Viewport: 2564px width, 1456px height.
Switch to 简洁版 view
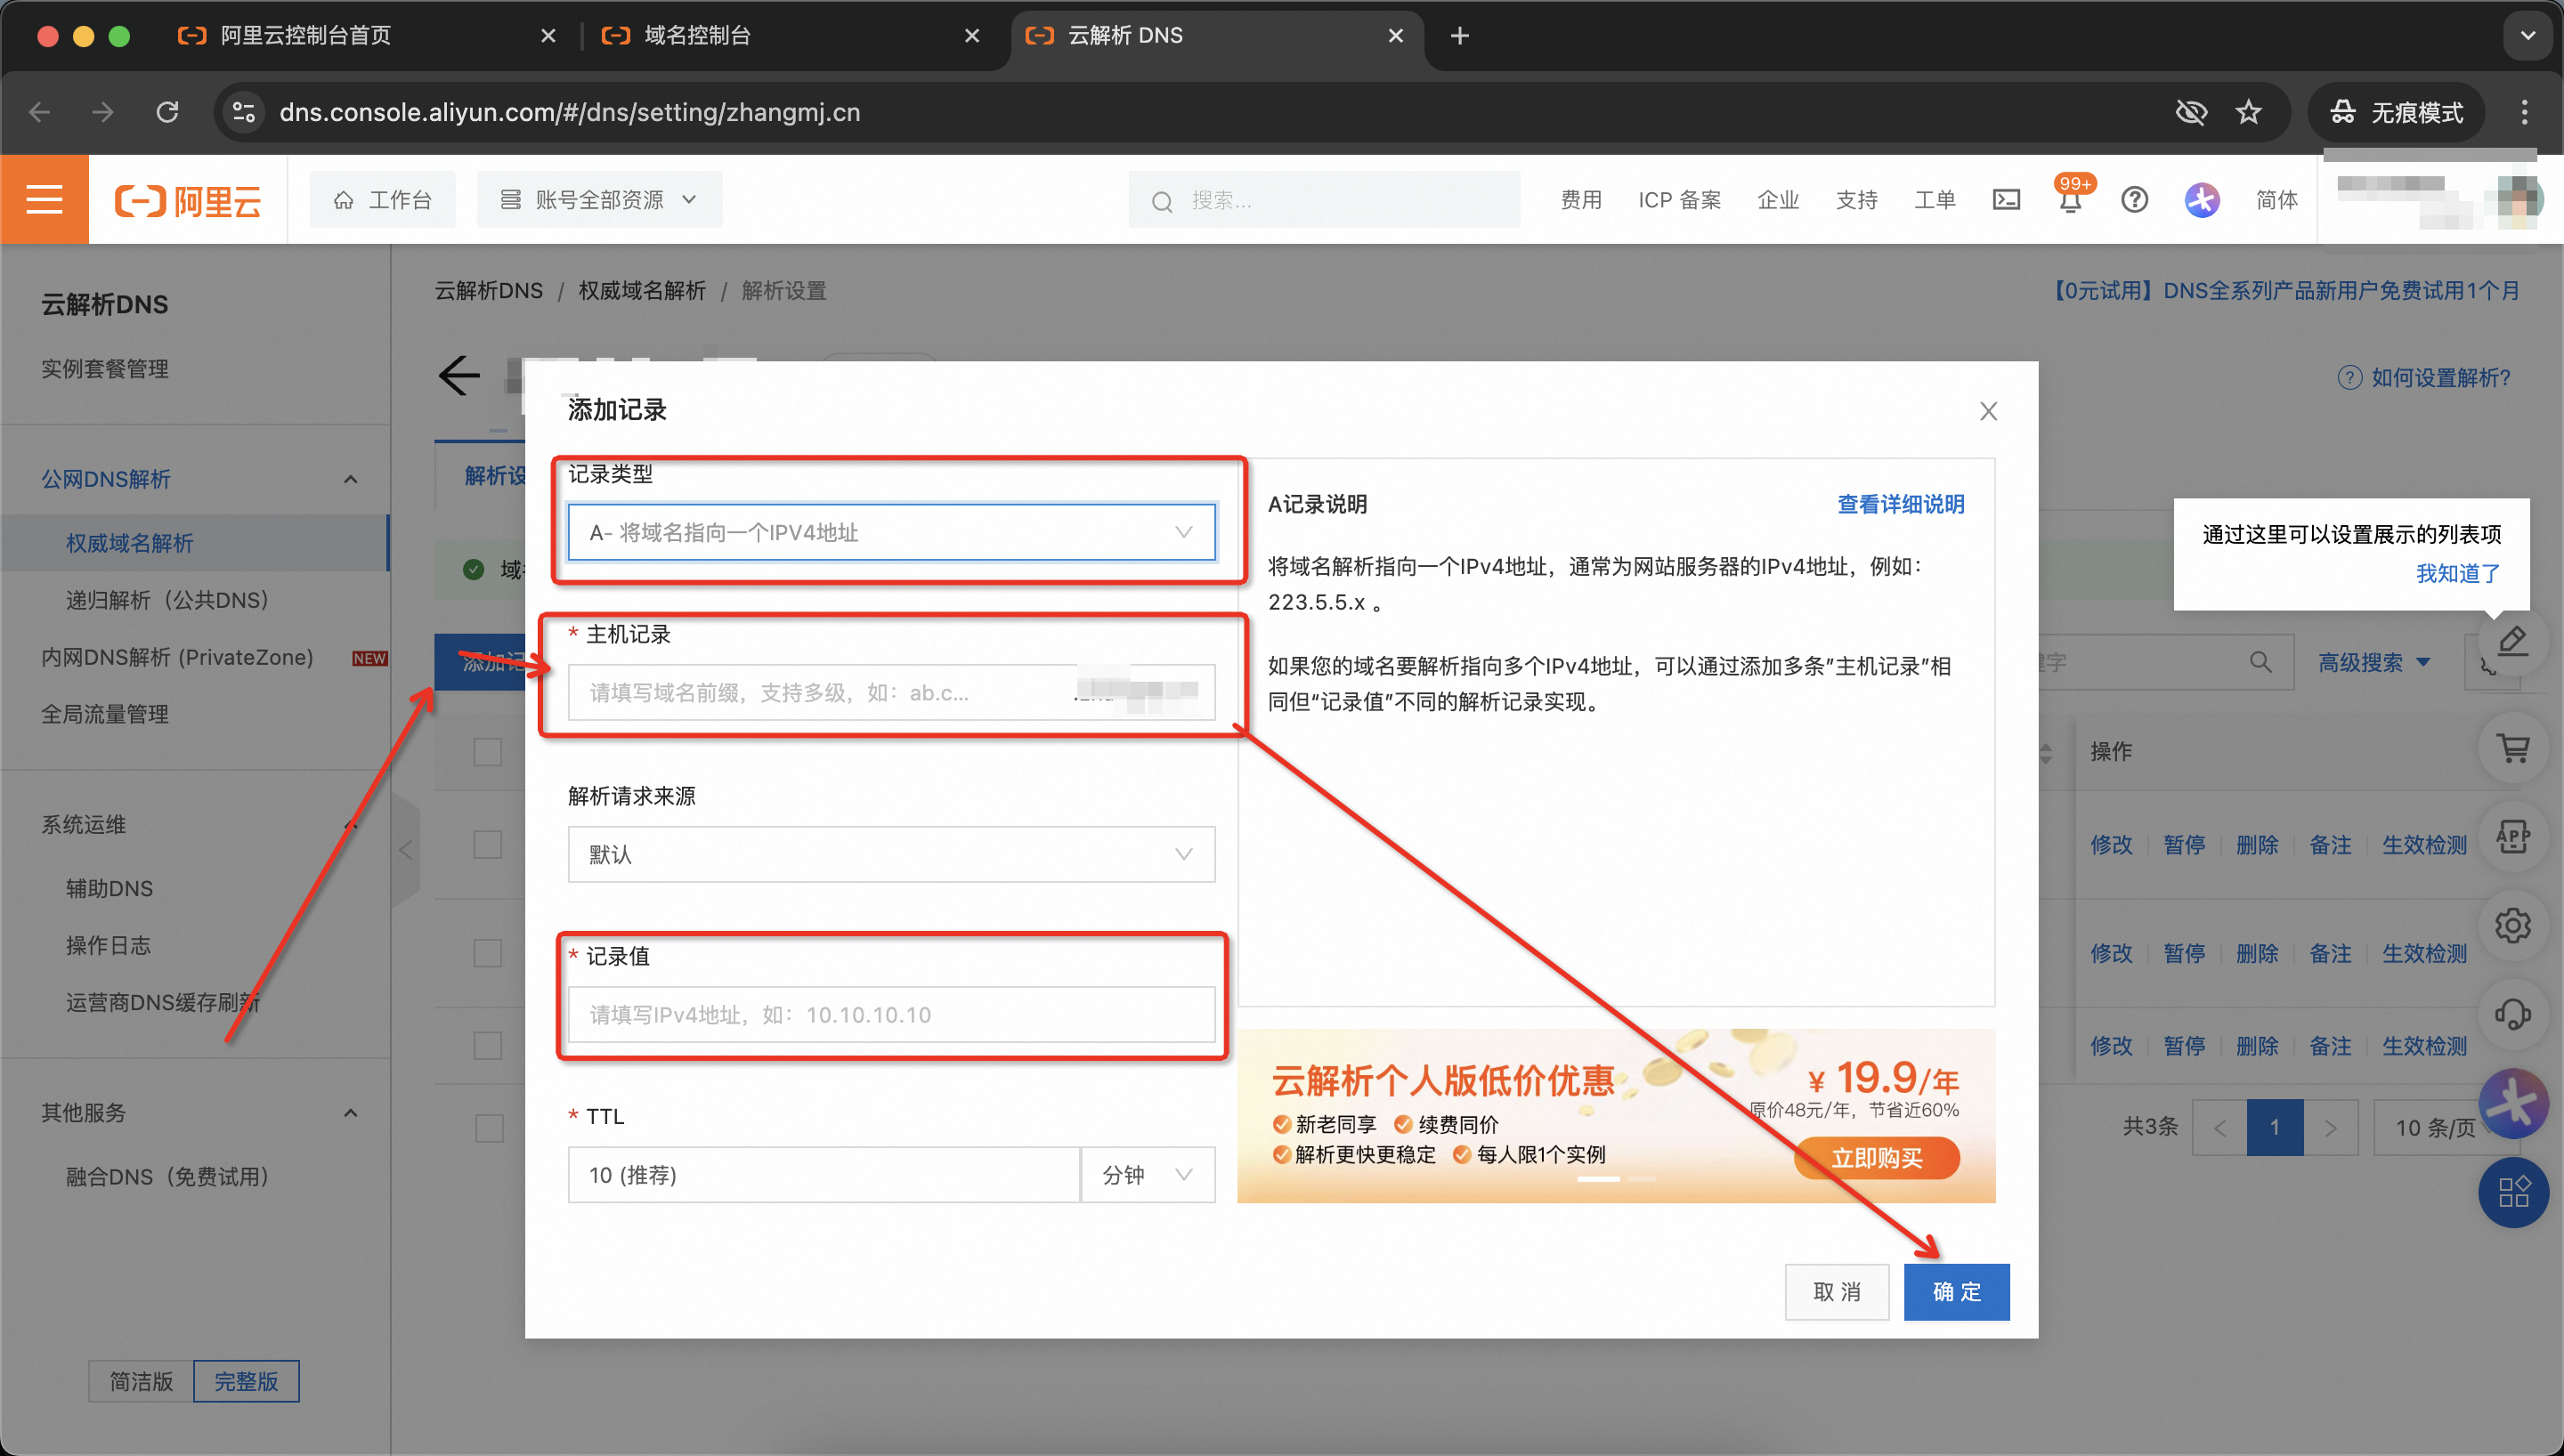click(x=141, y=1381)
